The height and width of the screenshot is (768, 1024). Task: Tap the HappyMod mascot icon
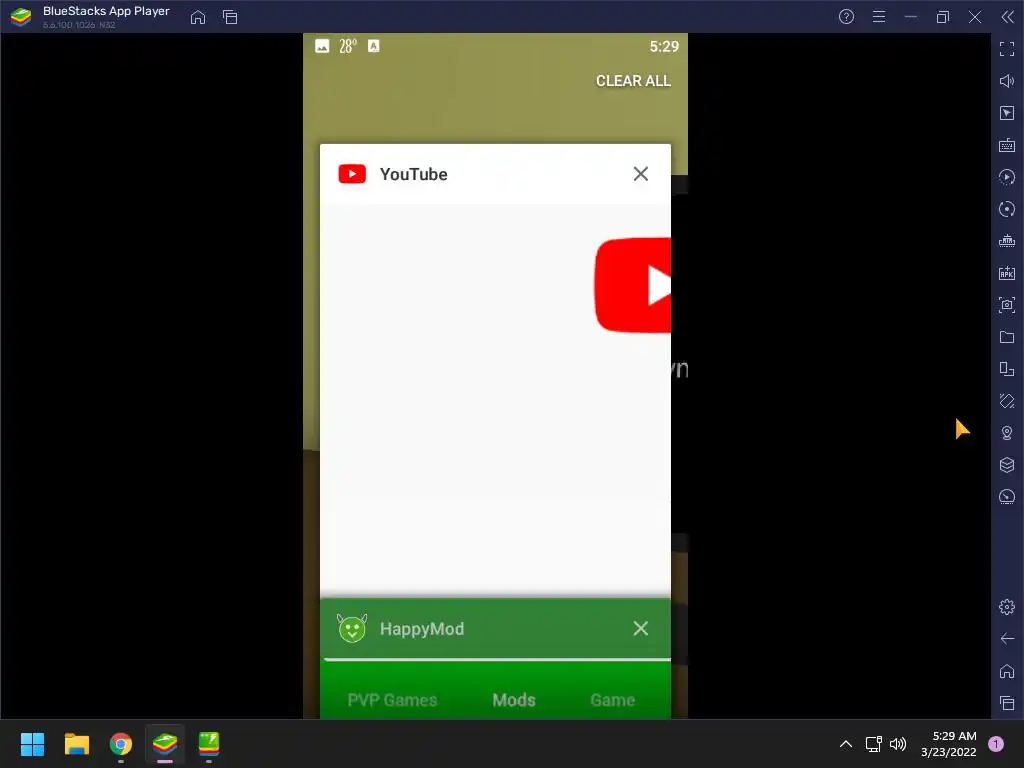(x=352, y=628)
